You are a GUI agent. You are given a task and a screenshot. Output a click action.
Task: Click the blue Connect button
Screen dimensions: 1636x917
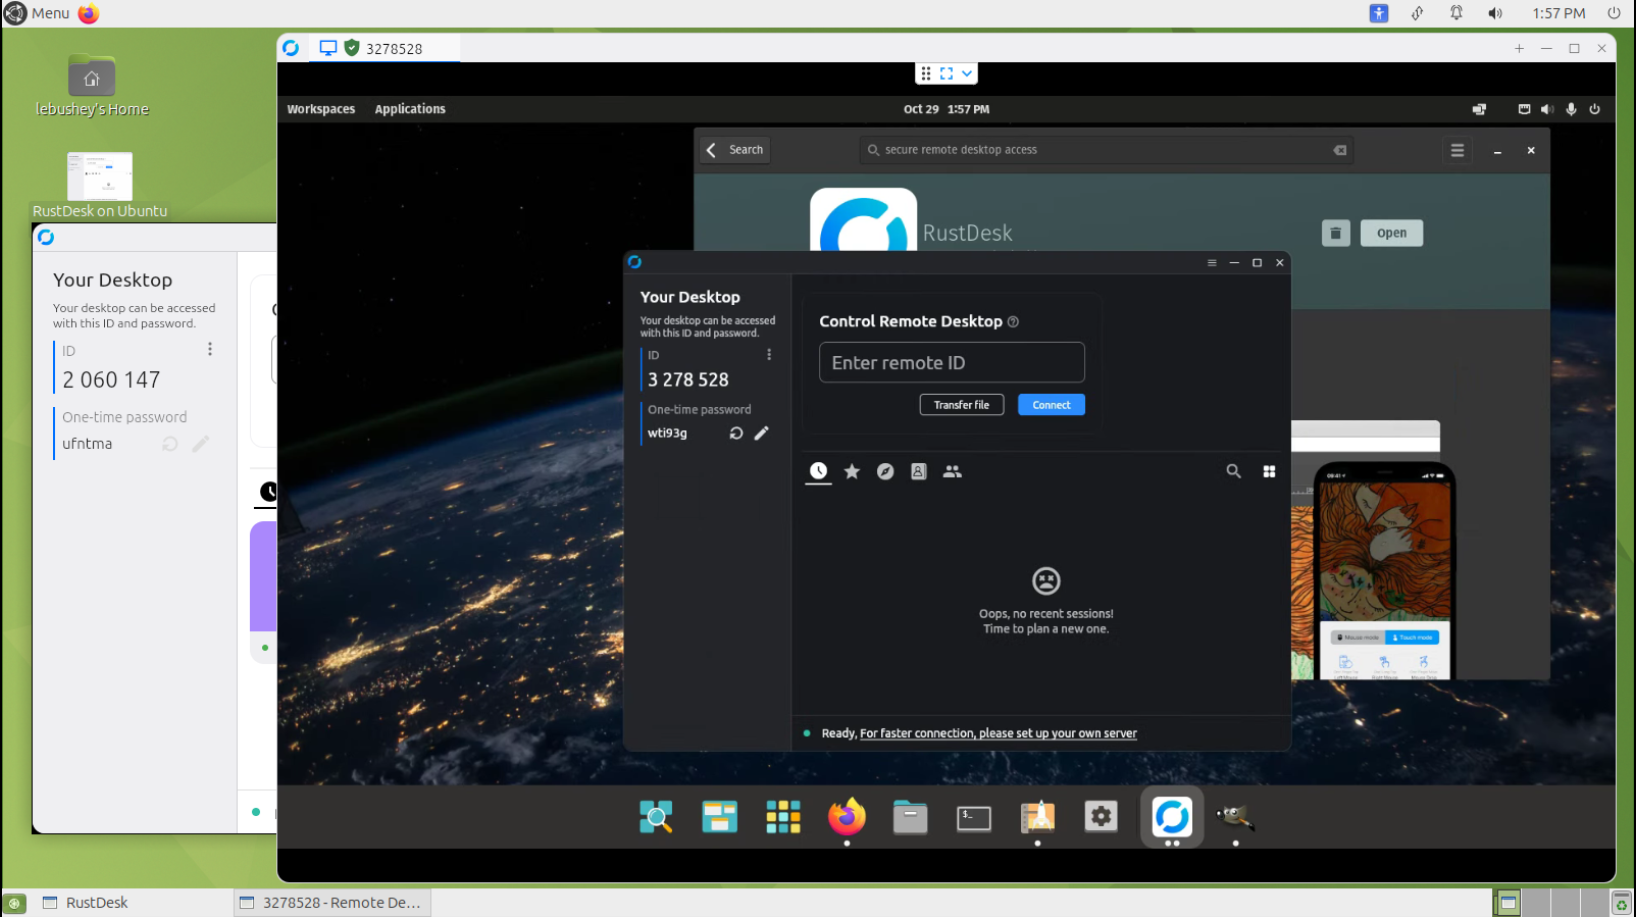[1051, 405]
